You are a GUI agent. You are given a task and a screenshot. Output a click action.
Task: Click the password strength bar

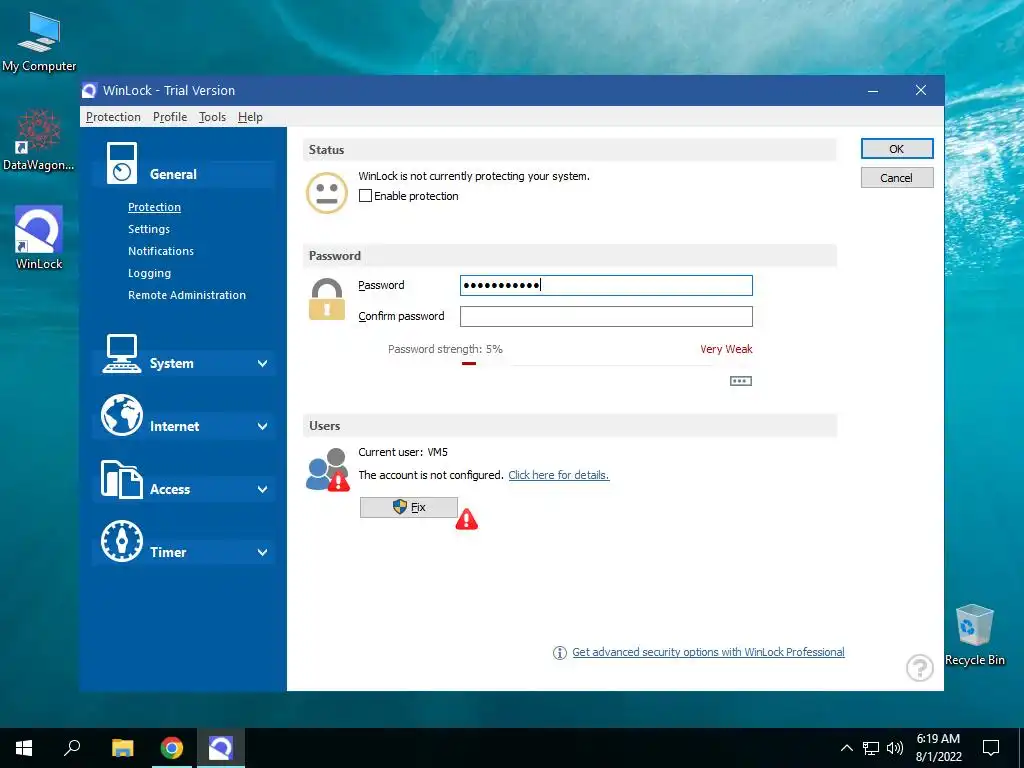(x=607, y=364)
